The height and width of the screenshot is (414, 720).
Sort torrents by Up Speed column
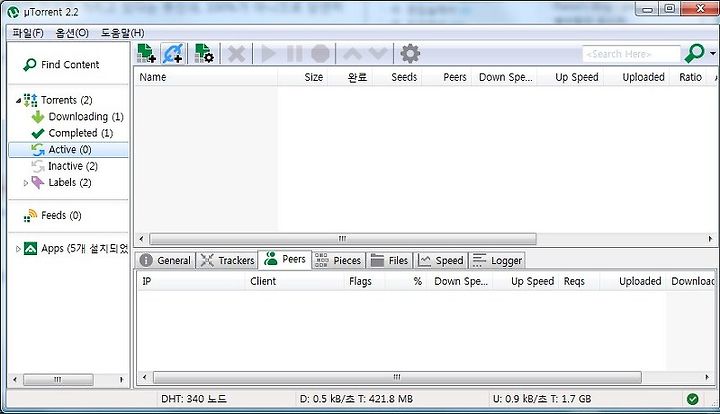tap(571, 77)
